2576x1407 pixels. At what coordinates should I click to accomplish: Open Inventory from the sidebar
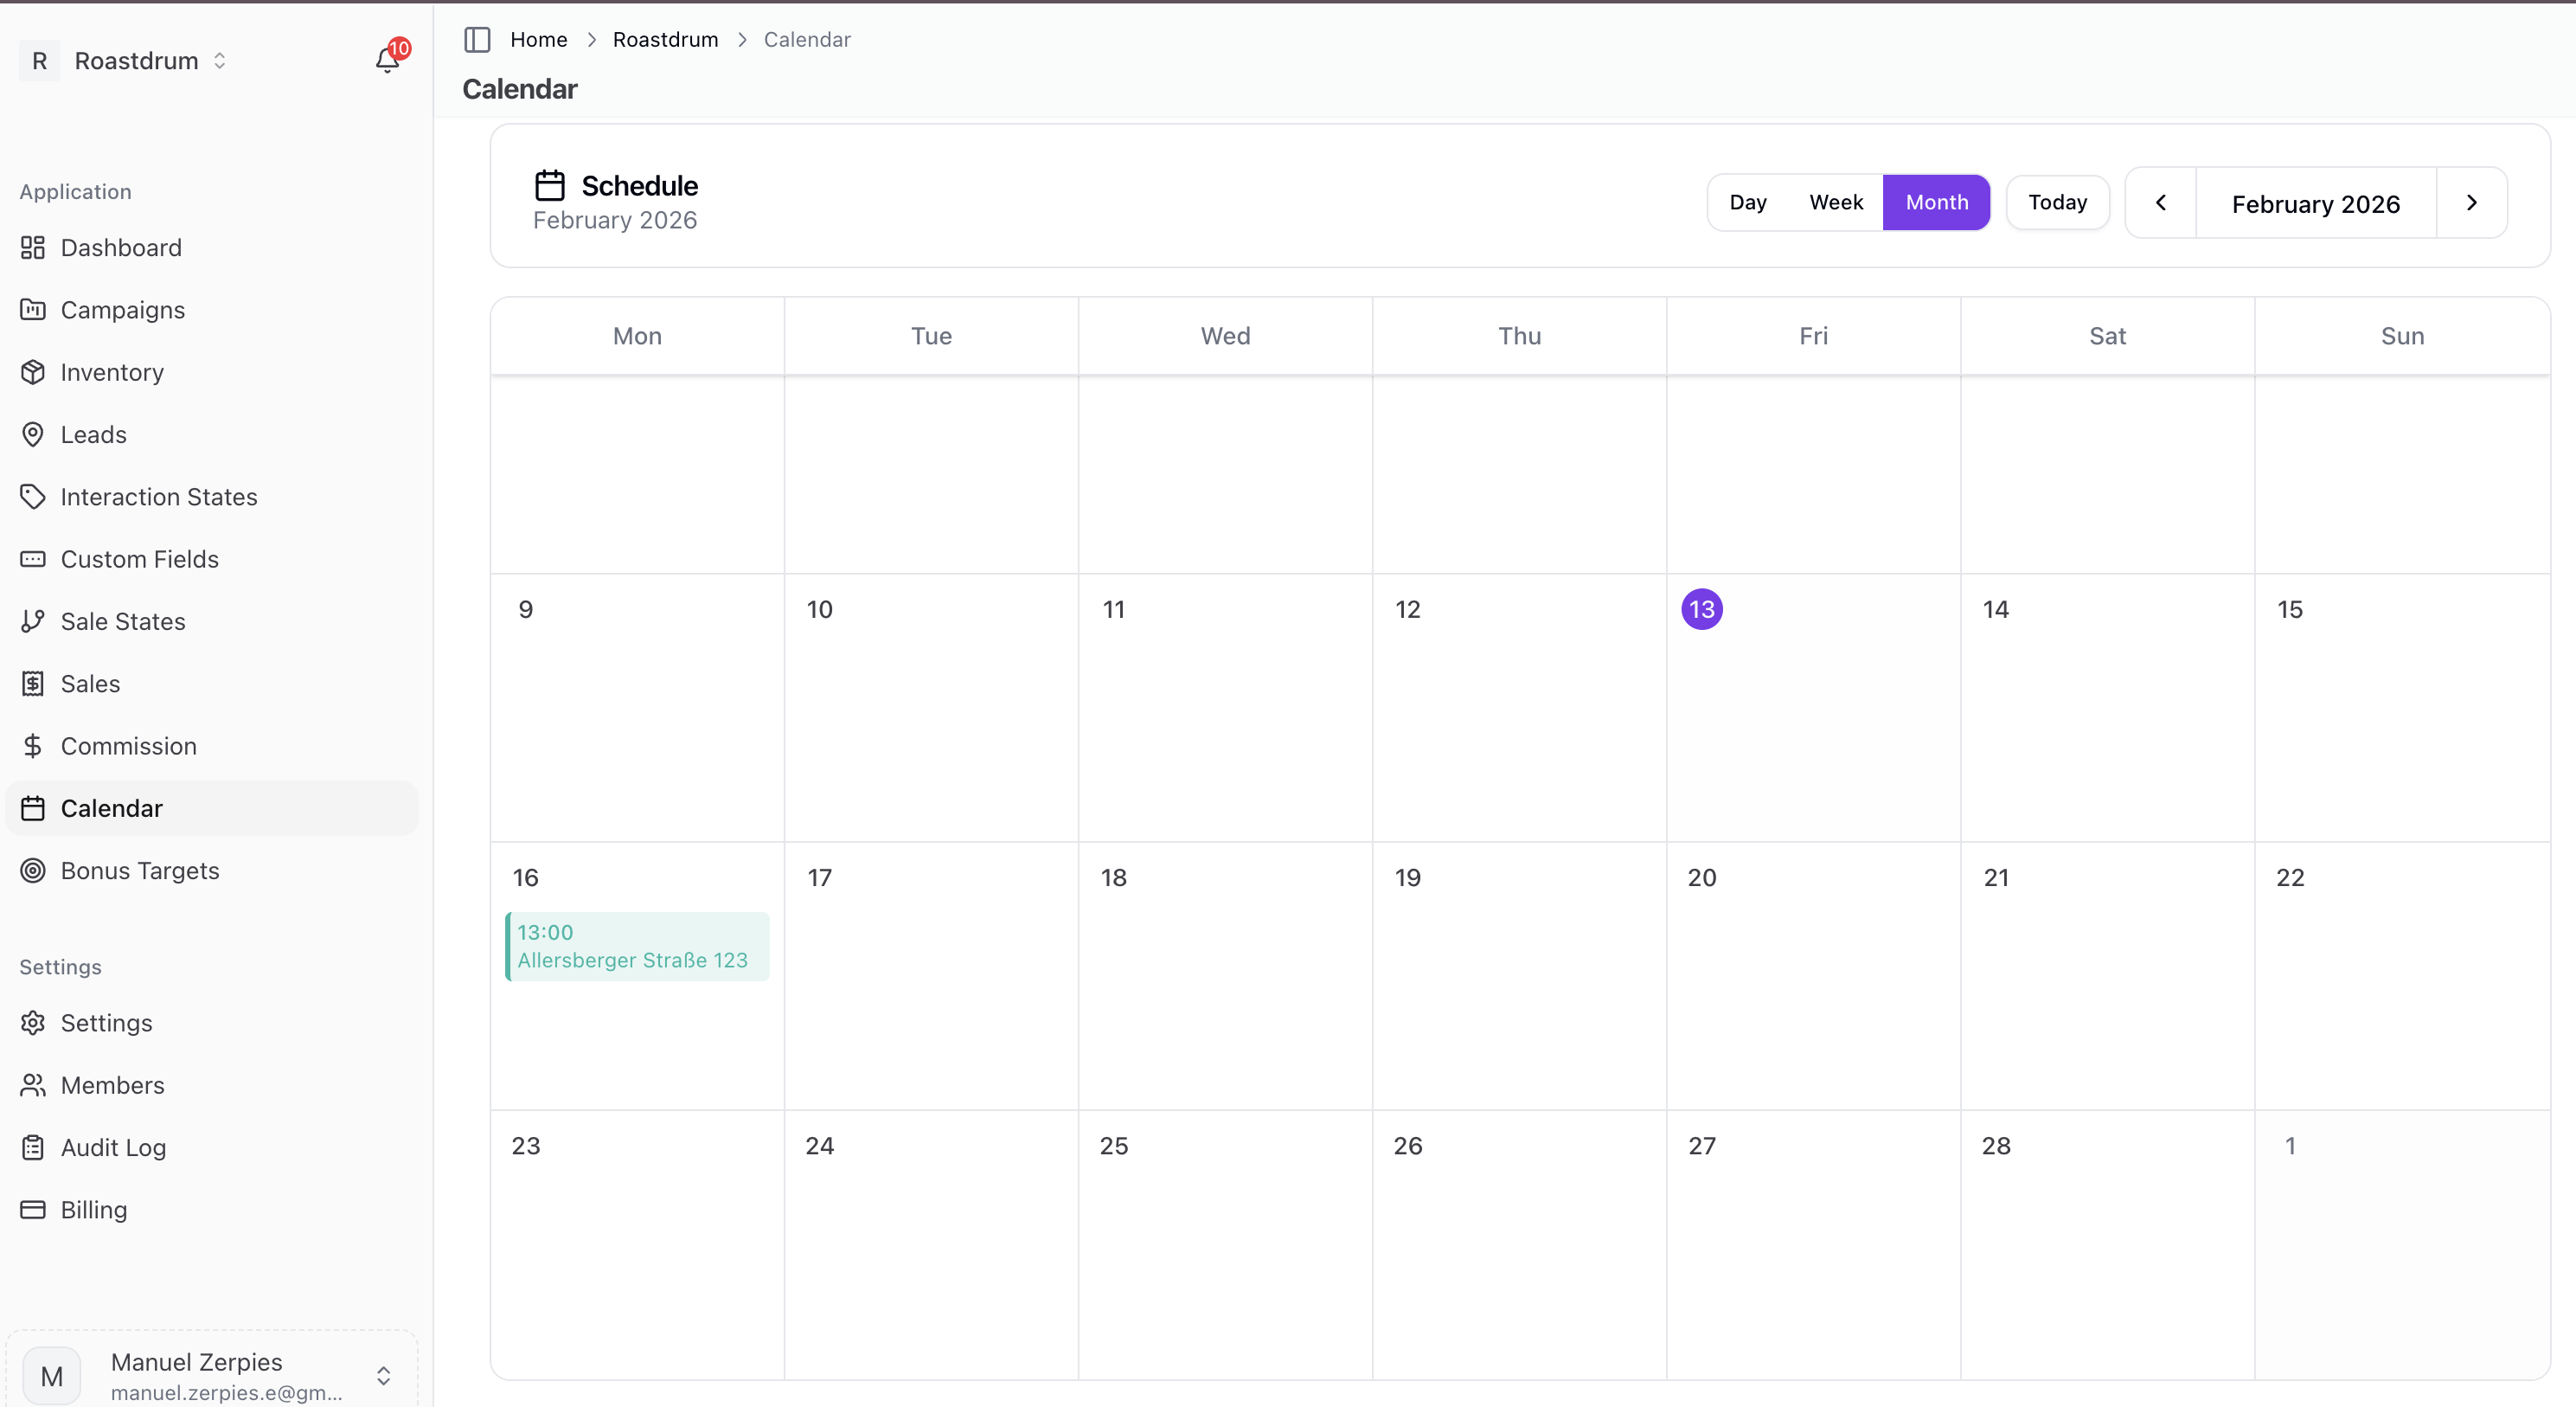[111, 372]
